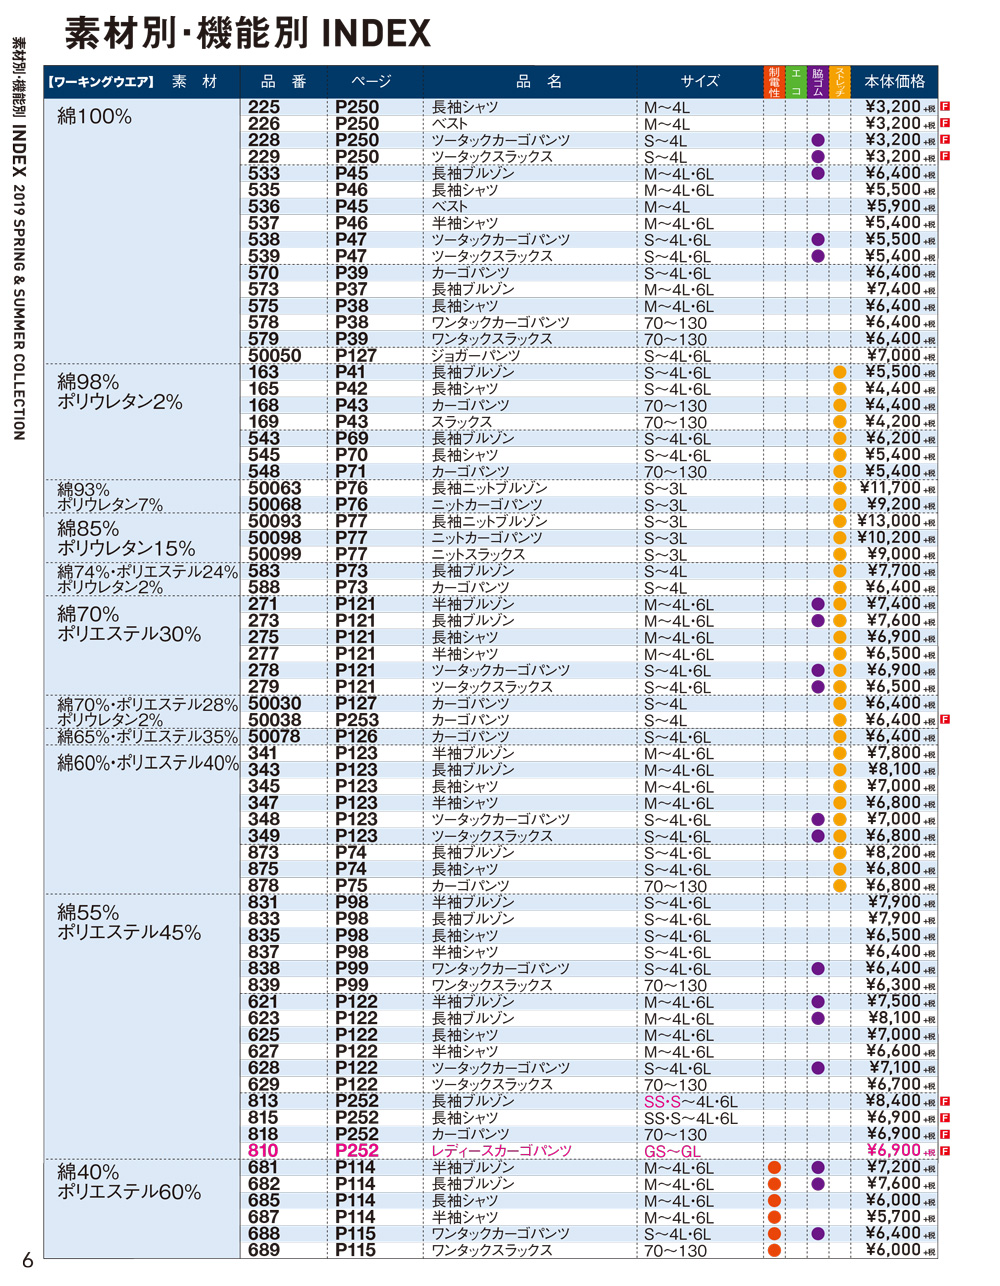This screenshot has height=1286, width=1000.
Task: Click product number 573
Action: click(263, 289)
